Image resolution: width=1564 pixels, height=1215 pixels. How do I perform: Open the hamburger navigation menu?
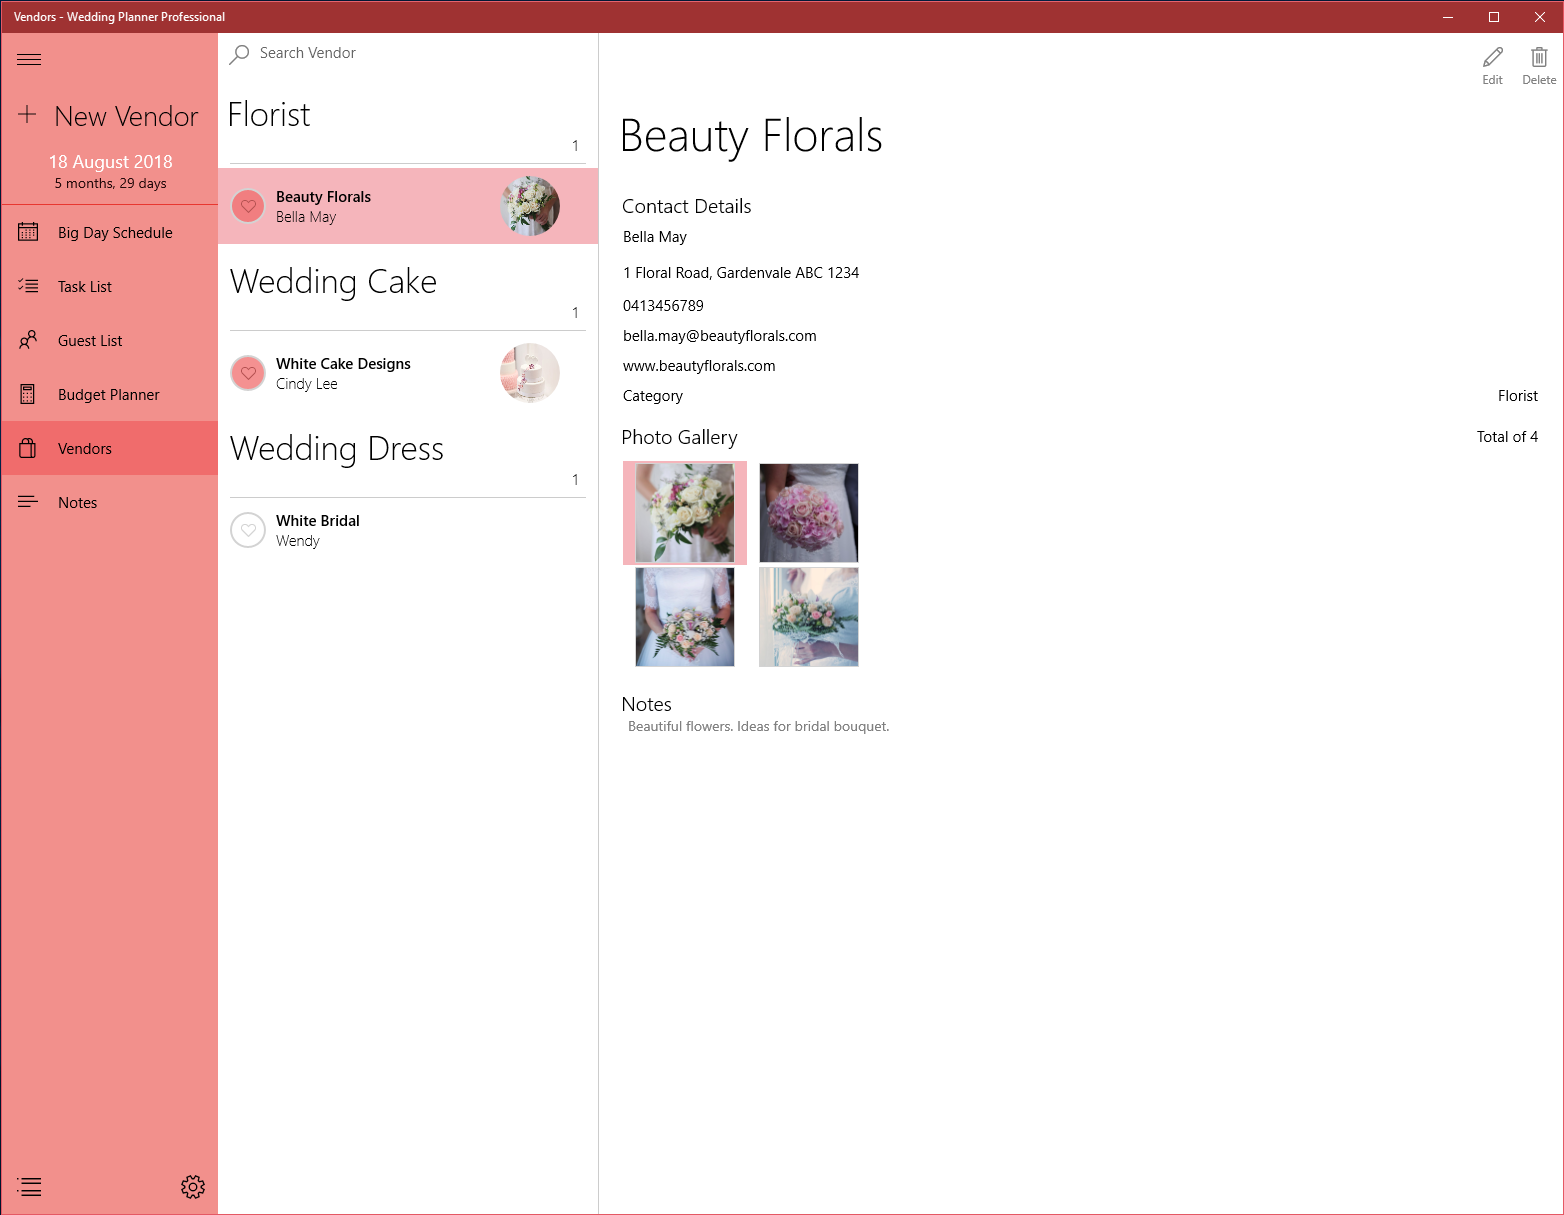29,60
